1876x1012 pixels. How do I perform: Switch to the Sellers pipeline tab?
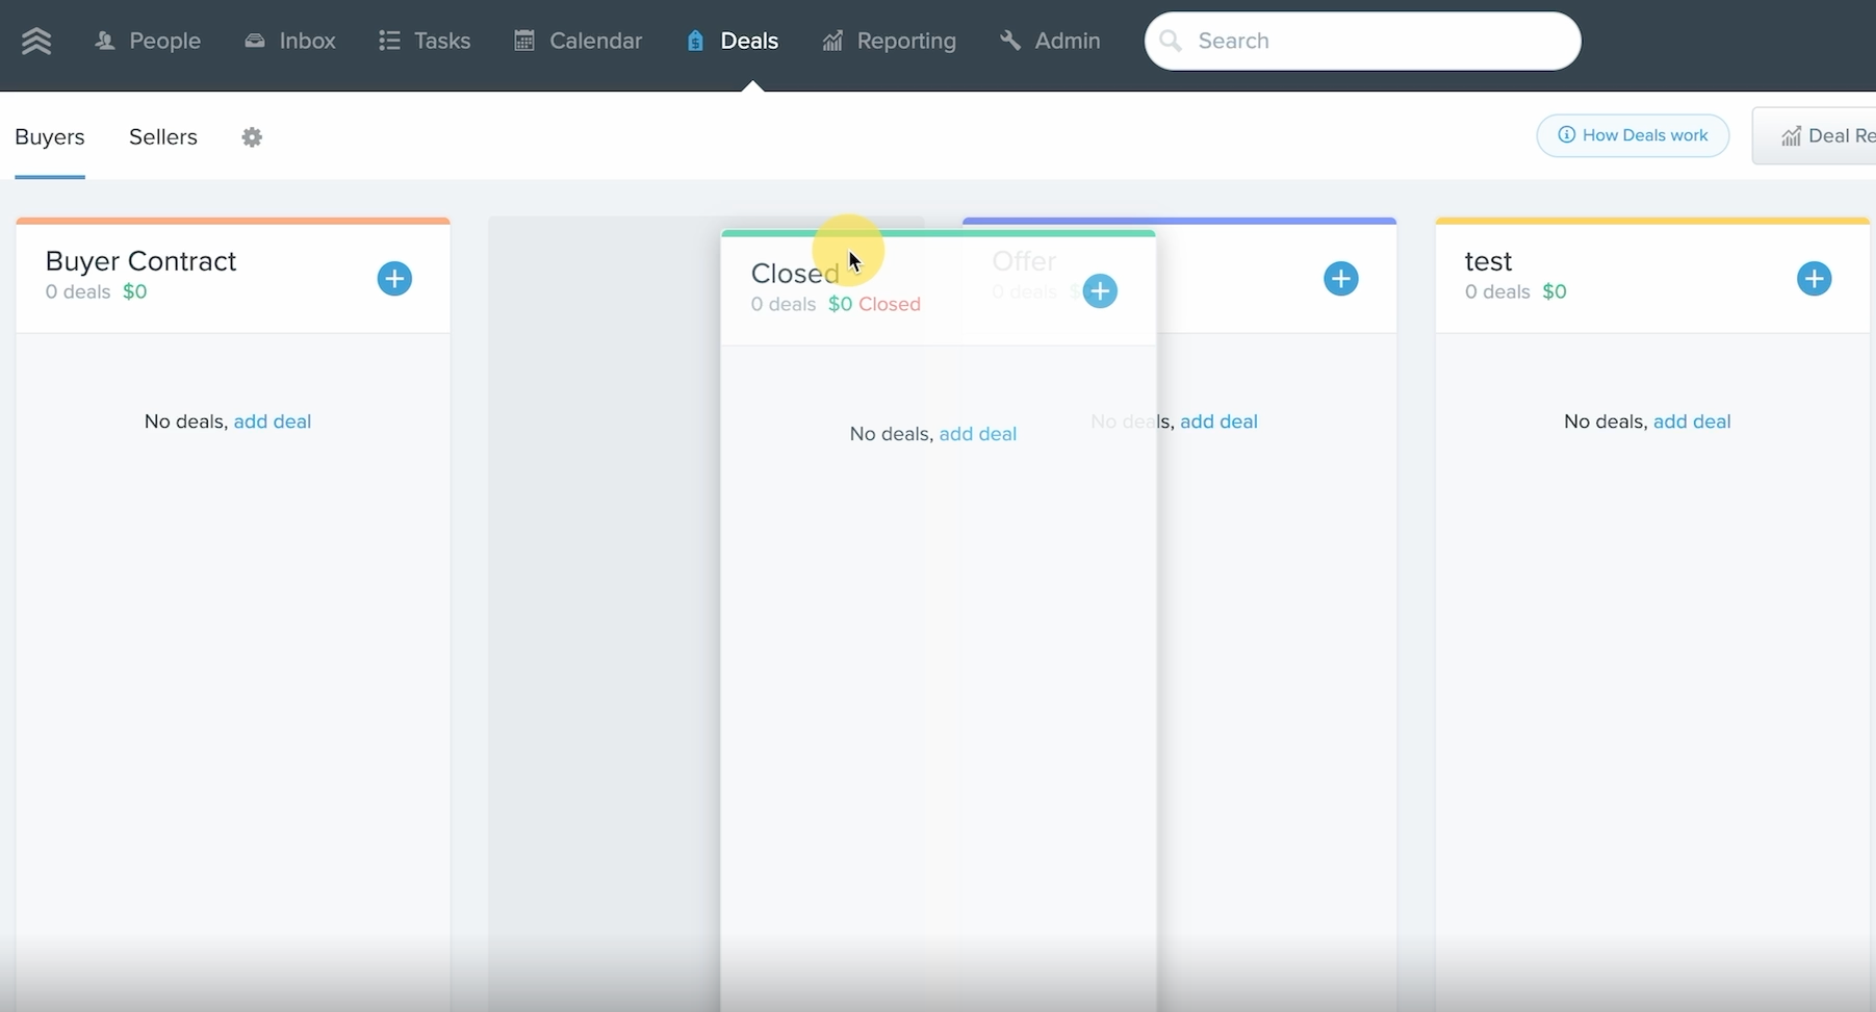[163, 137]
